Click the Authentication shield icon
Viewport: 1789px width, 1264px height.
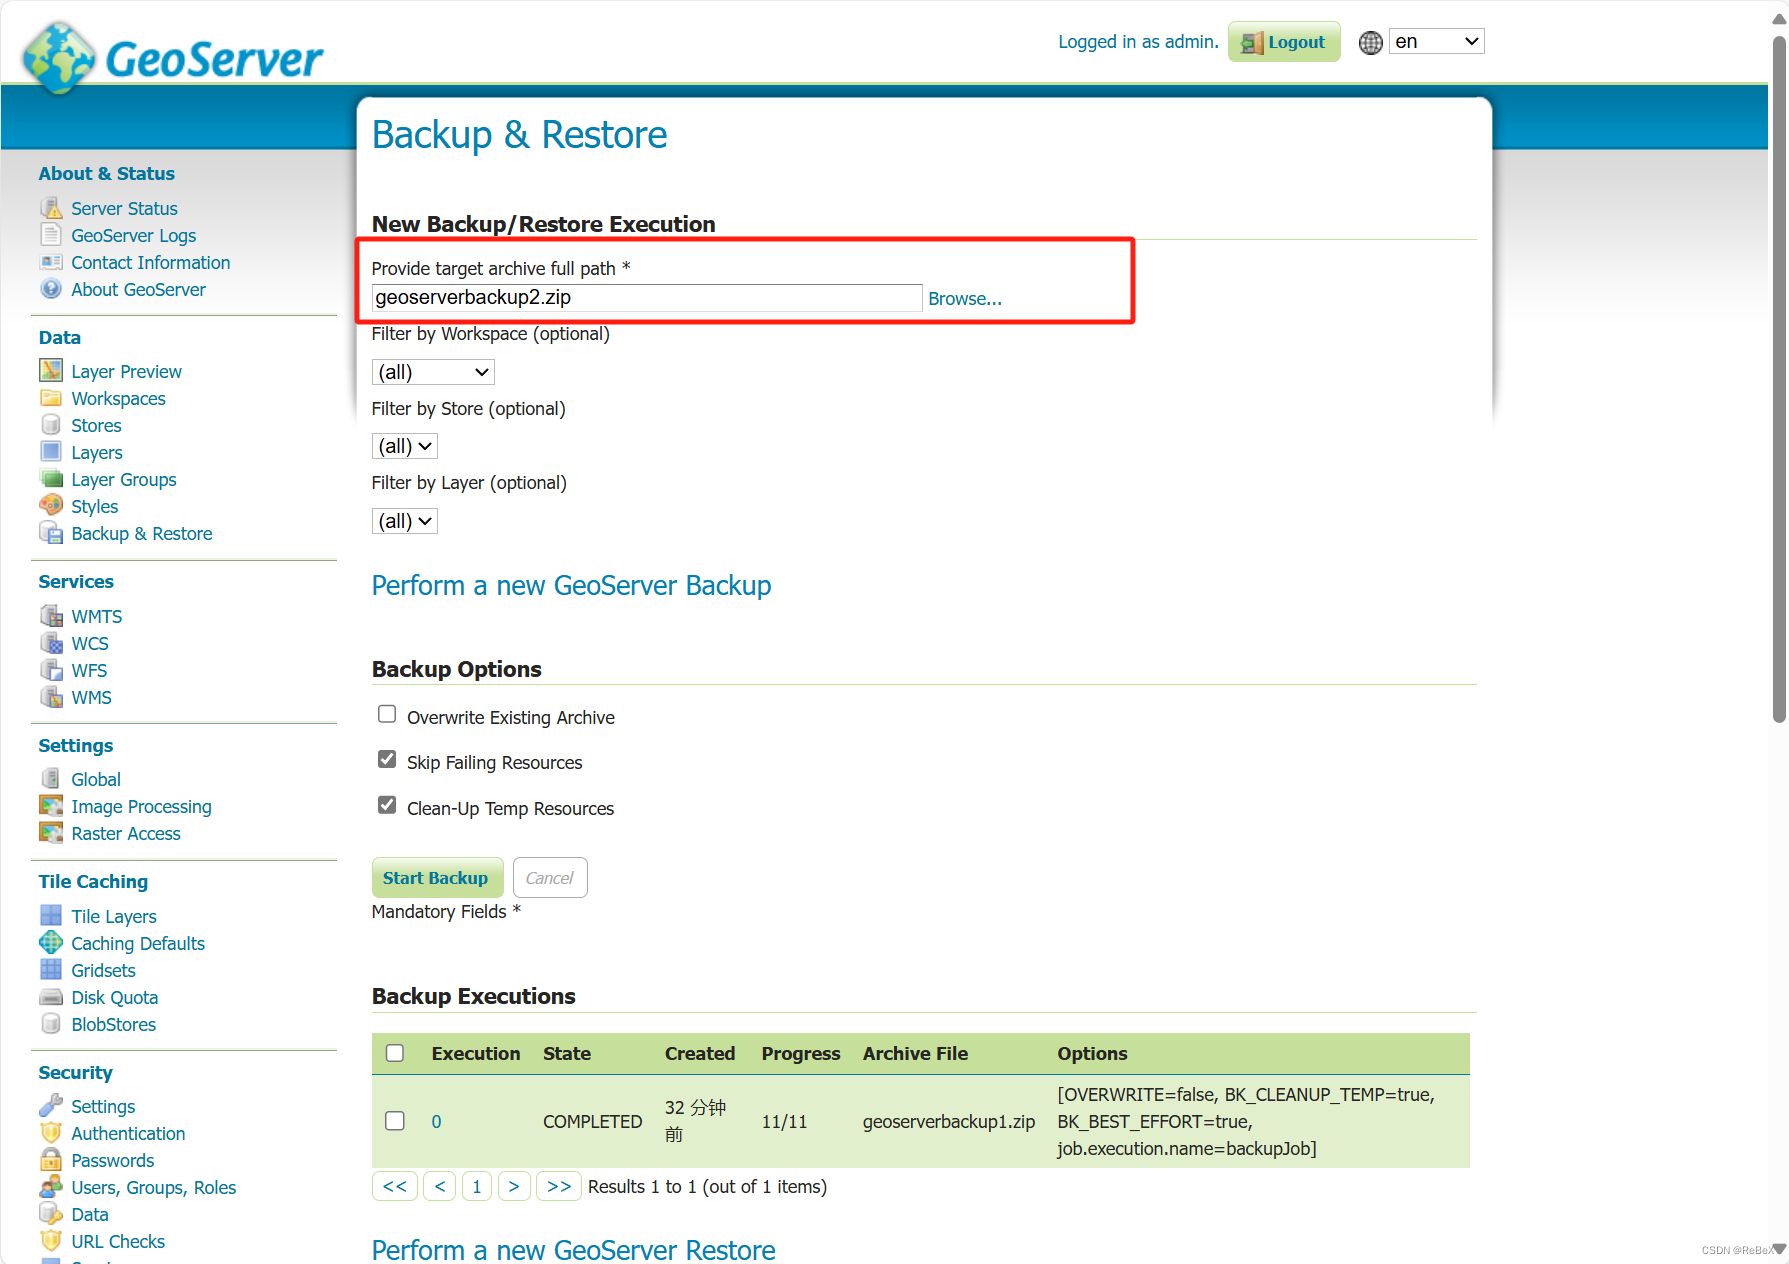click(51, 1133)
